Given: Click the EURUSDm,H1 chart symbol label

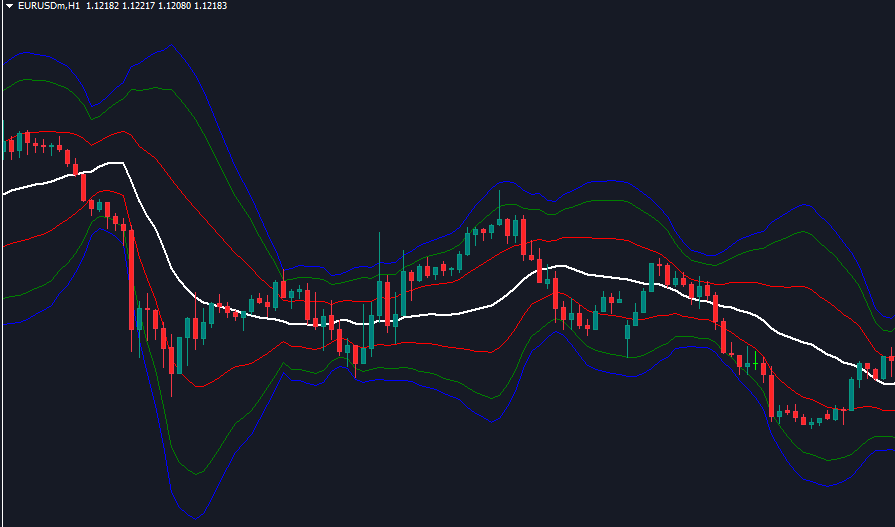Looking at the screenshot, I should pyautogui.click(x=49, y=6).
